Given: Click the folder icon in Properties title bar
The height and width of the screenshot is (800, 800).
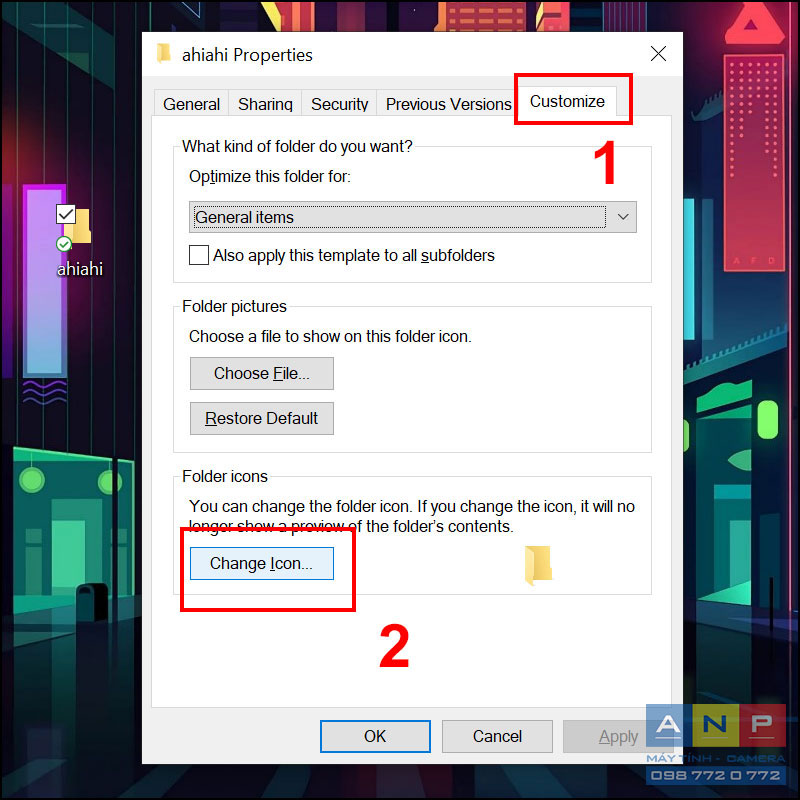Looking at the screenshot, I should pos(163,53).
